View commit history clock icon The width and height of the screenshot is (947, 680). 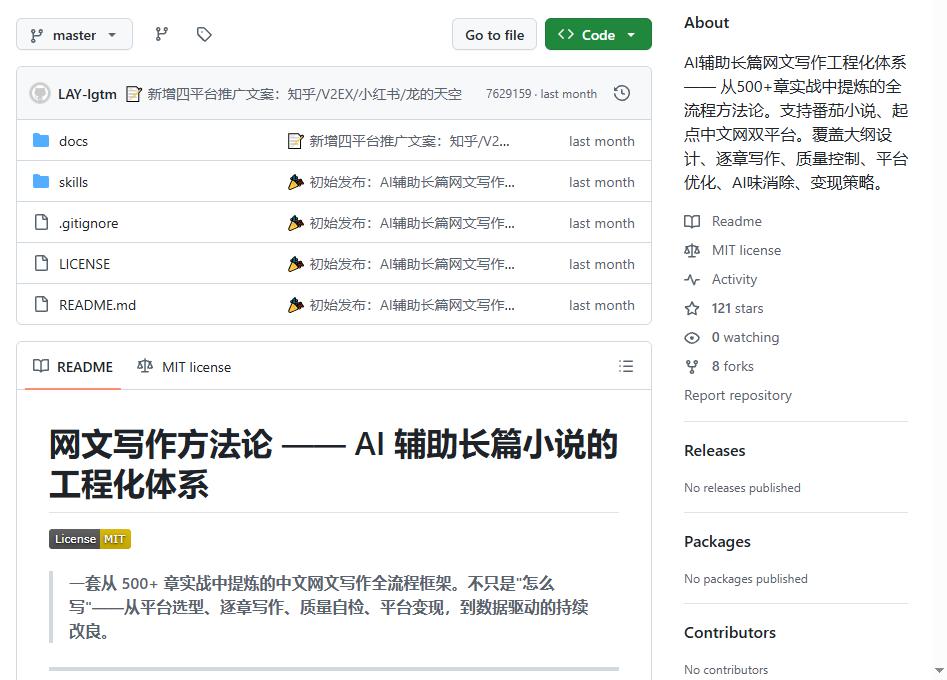coord(621,94)
